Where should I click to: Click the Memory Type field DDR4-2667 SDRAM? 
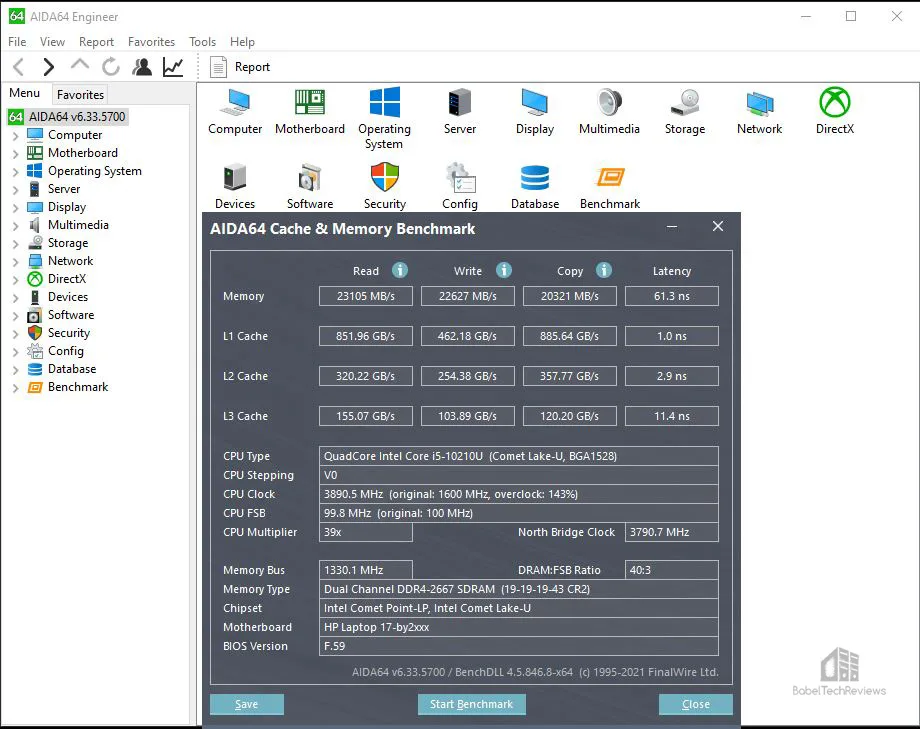(519, 589)
